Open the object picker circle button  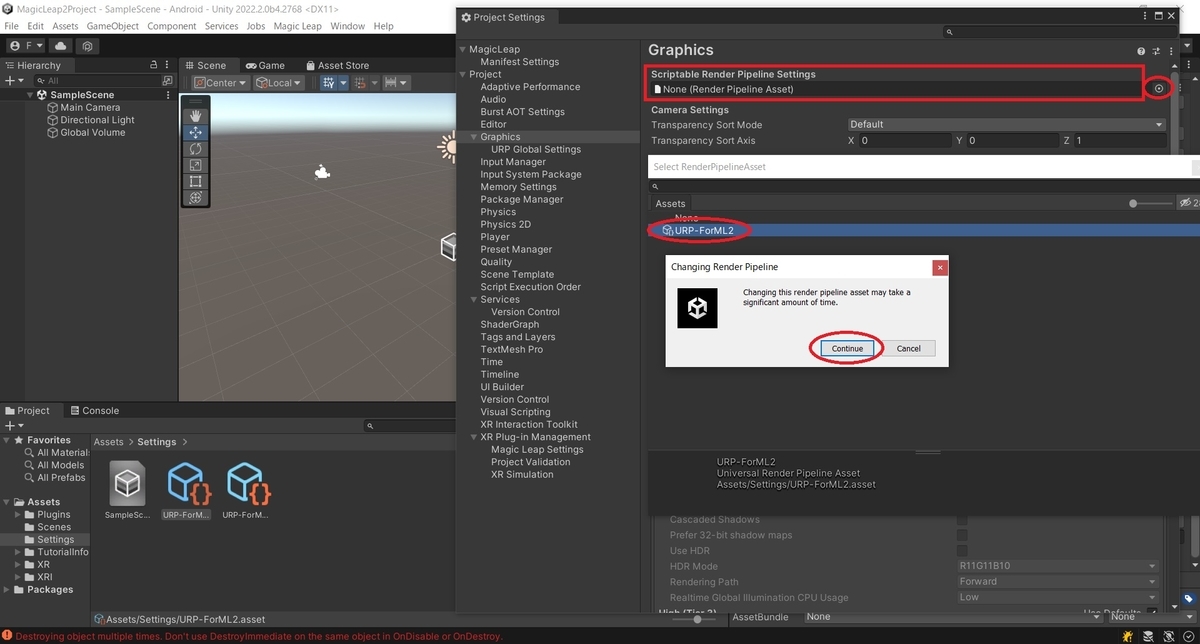[x=1159, y=89]
